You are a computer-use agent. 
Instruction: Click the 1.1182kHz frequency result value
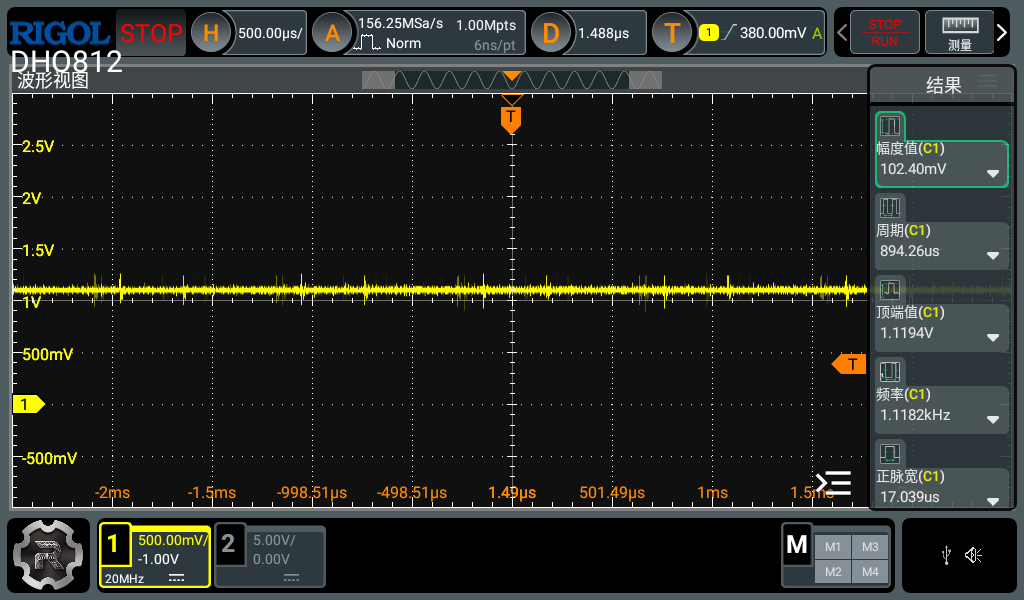click(915, 415)
